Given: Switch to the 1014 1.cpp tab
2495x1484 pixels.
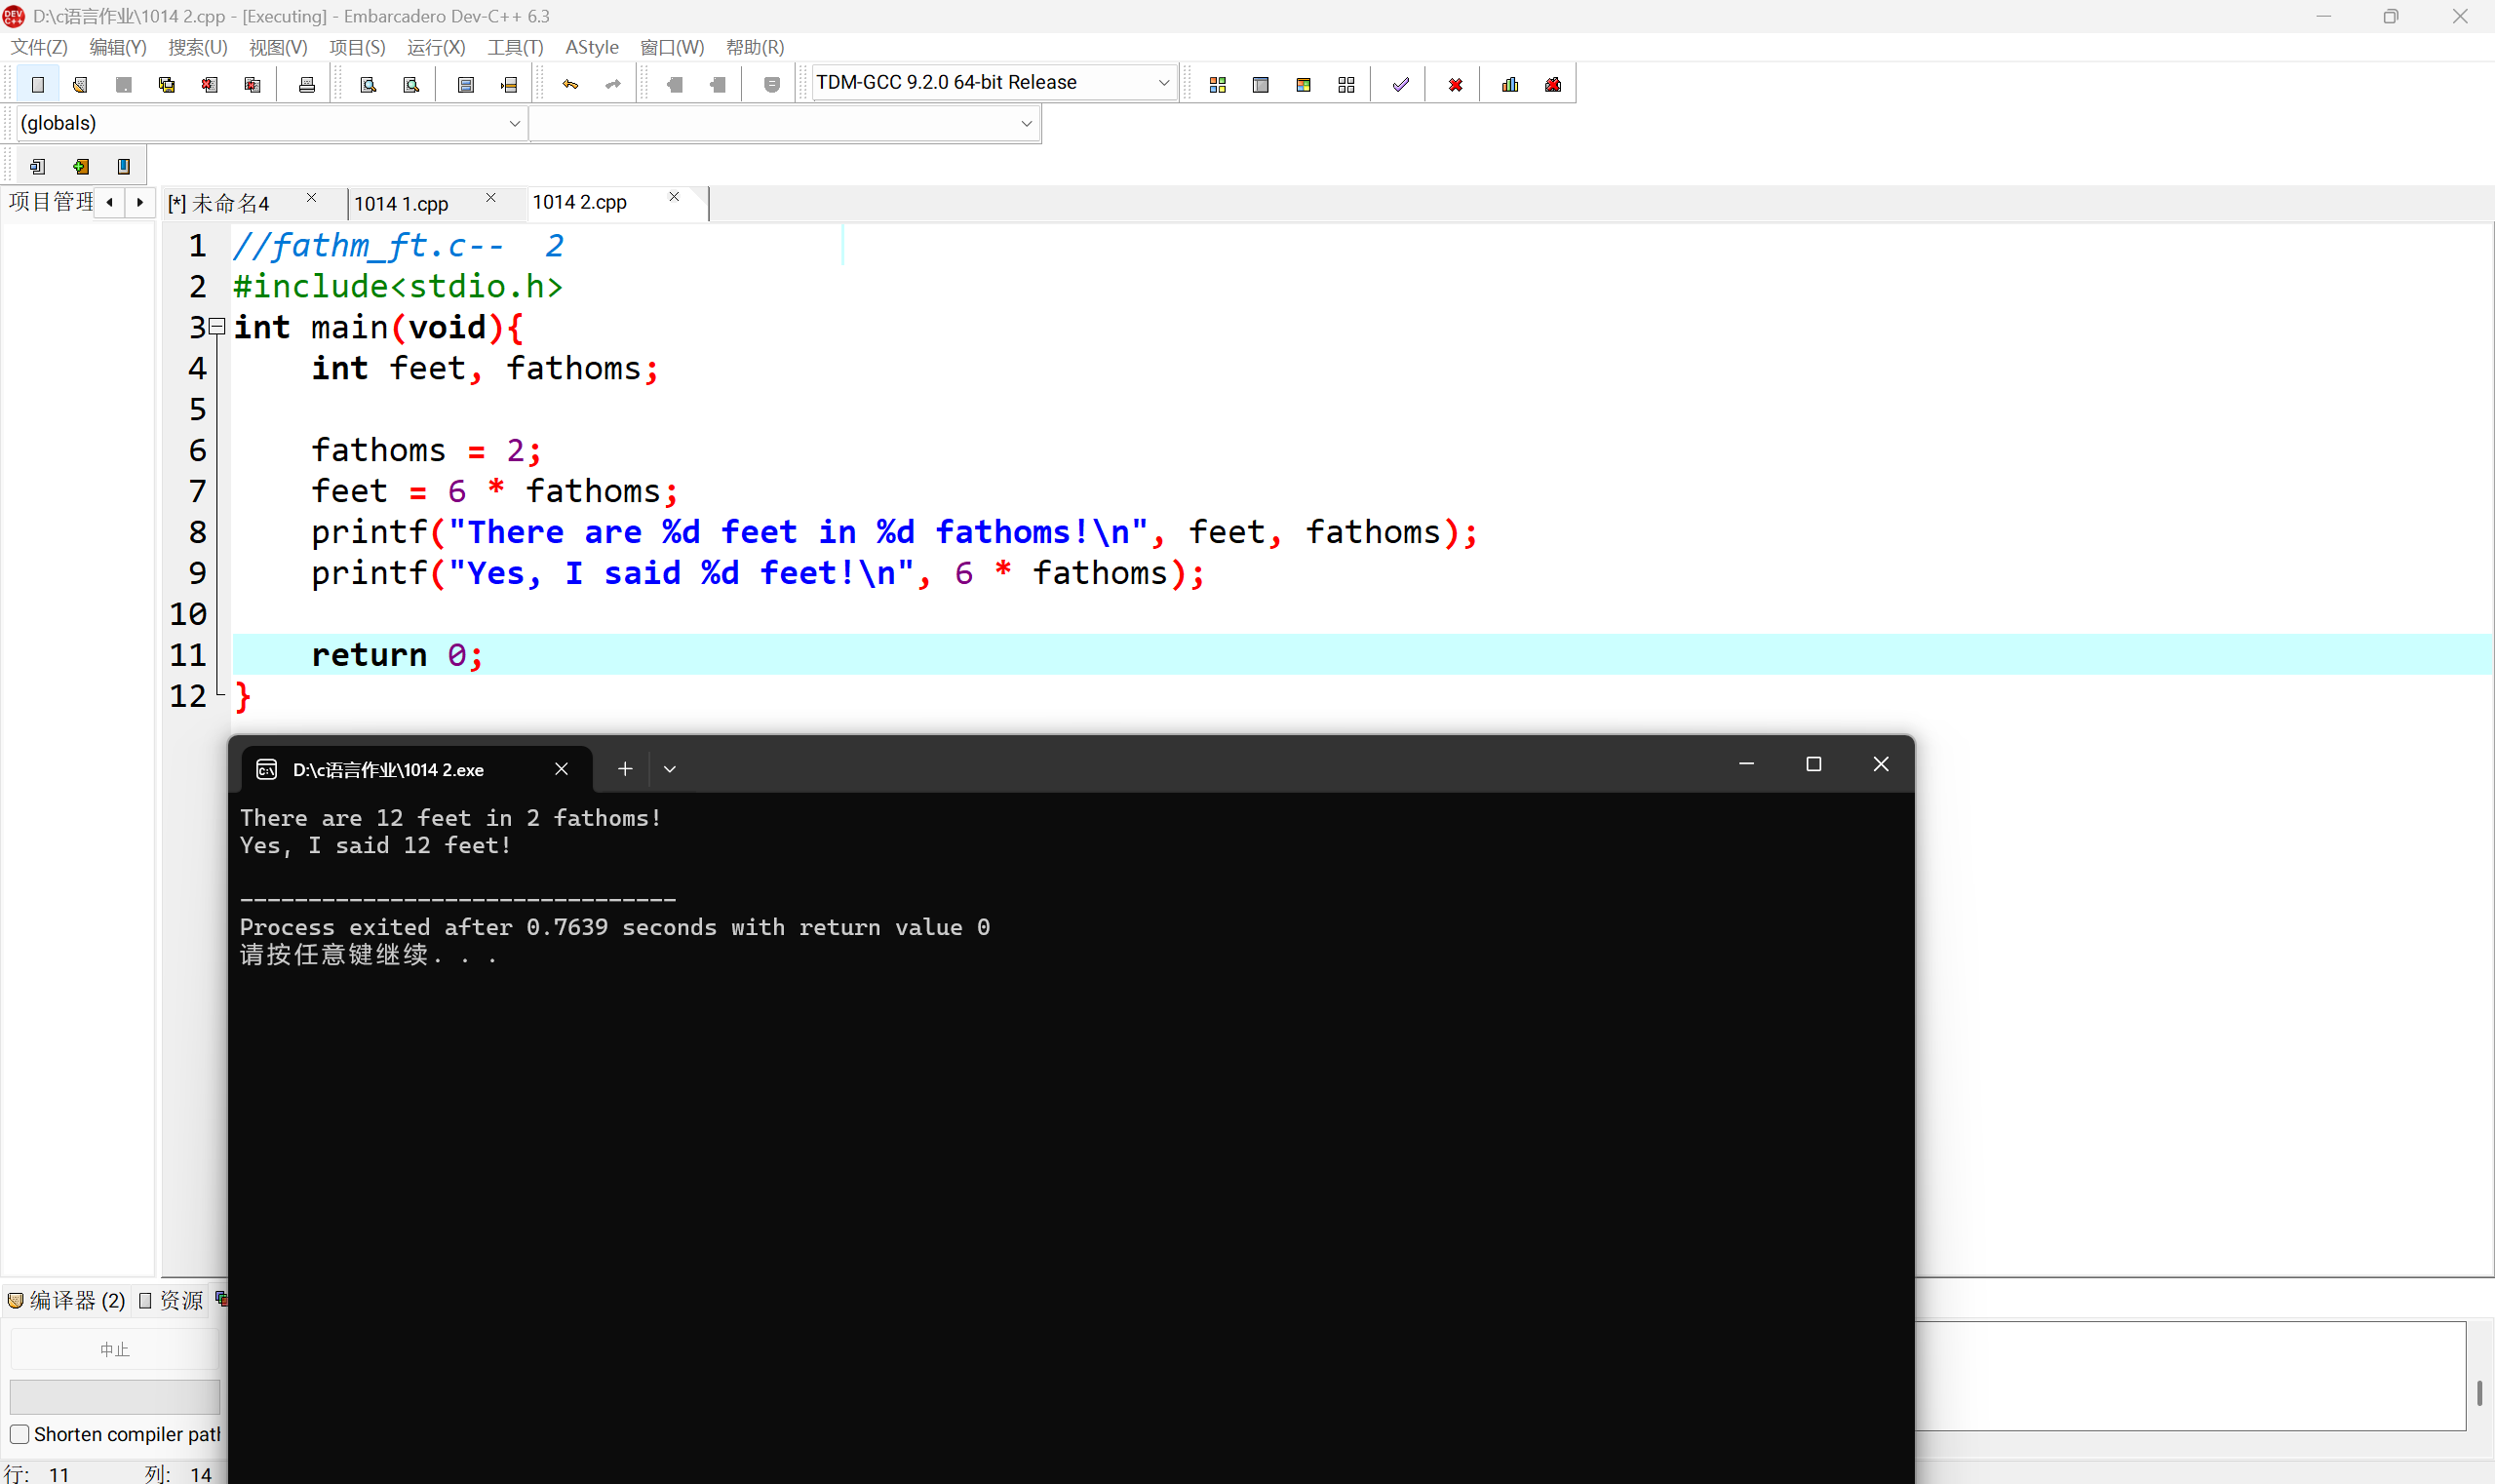Looking at the screenshot, I should pos(401,204).
